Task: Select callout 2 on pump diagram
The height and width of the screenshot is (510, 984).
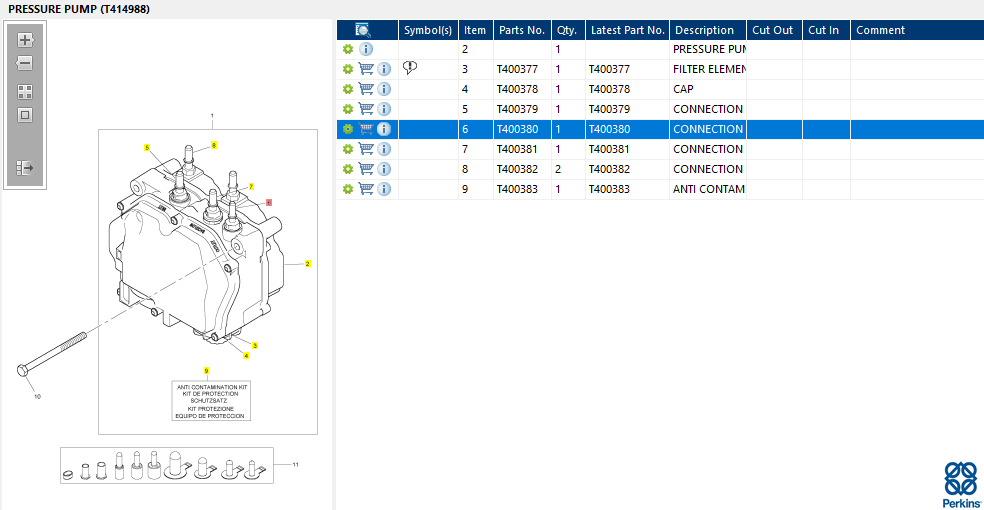Action: click(x=308, y=263)
